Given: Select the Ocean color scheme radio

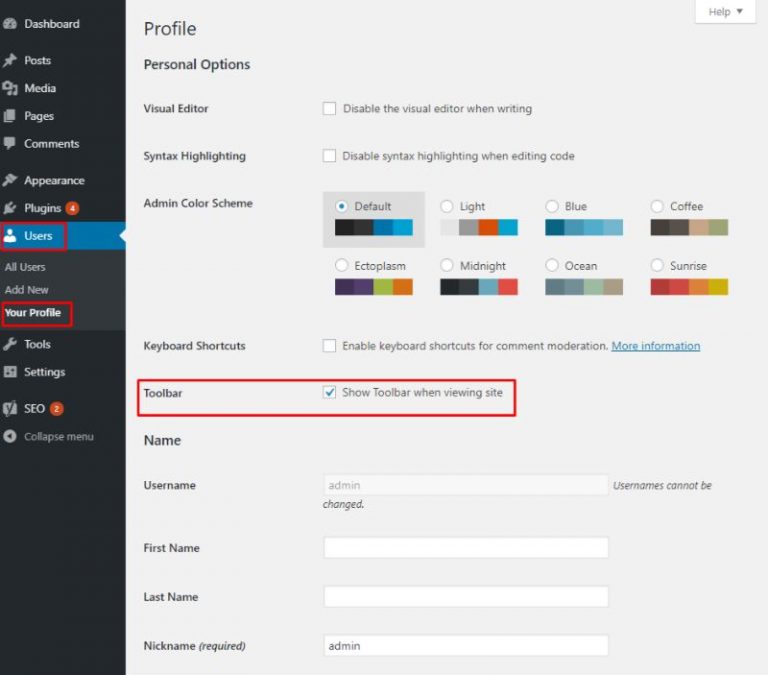Looking at the screenshot, I should [552, 265].
